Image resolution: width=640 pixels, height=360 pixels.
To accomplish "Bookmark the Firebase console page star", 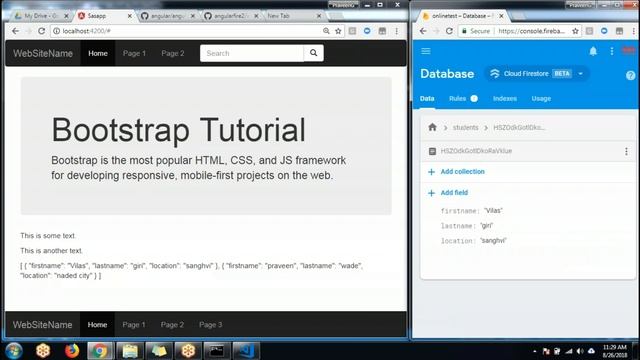I will 575,31.
